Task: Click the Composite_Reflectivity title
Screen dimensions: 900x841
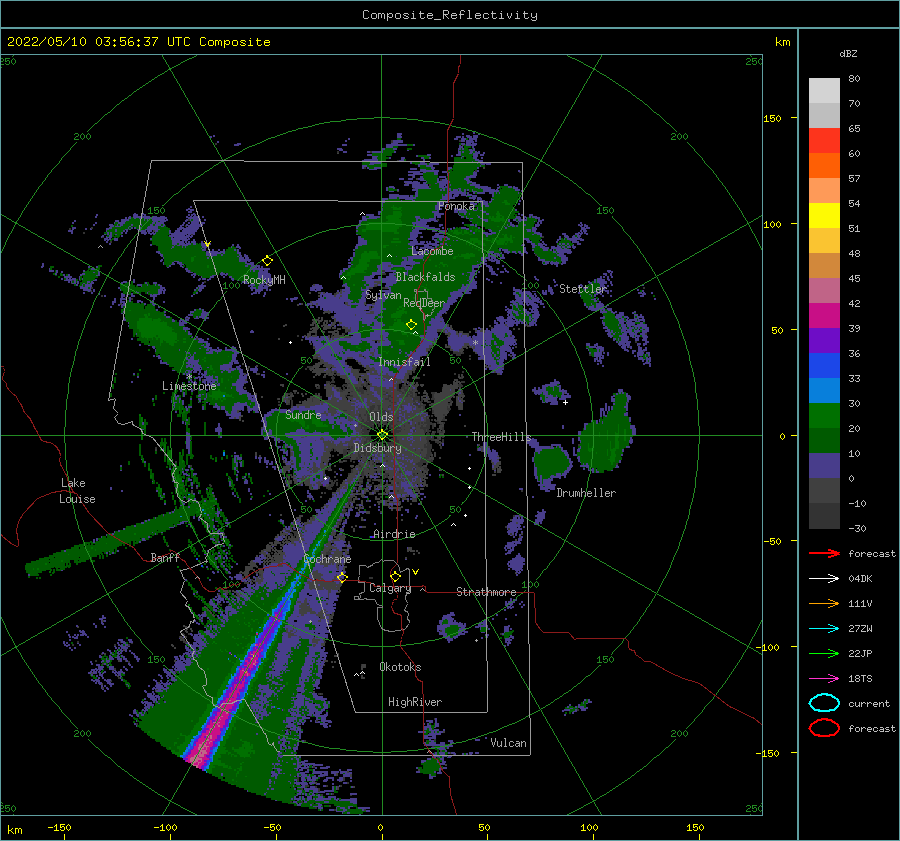Action: [450, 15]
